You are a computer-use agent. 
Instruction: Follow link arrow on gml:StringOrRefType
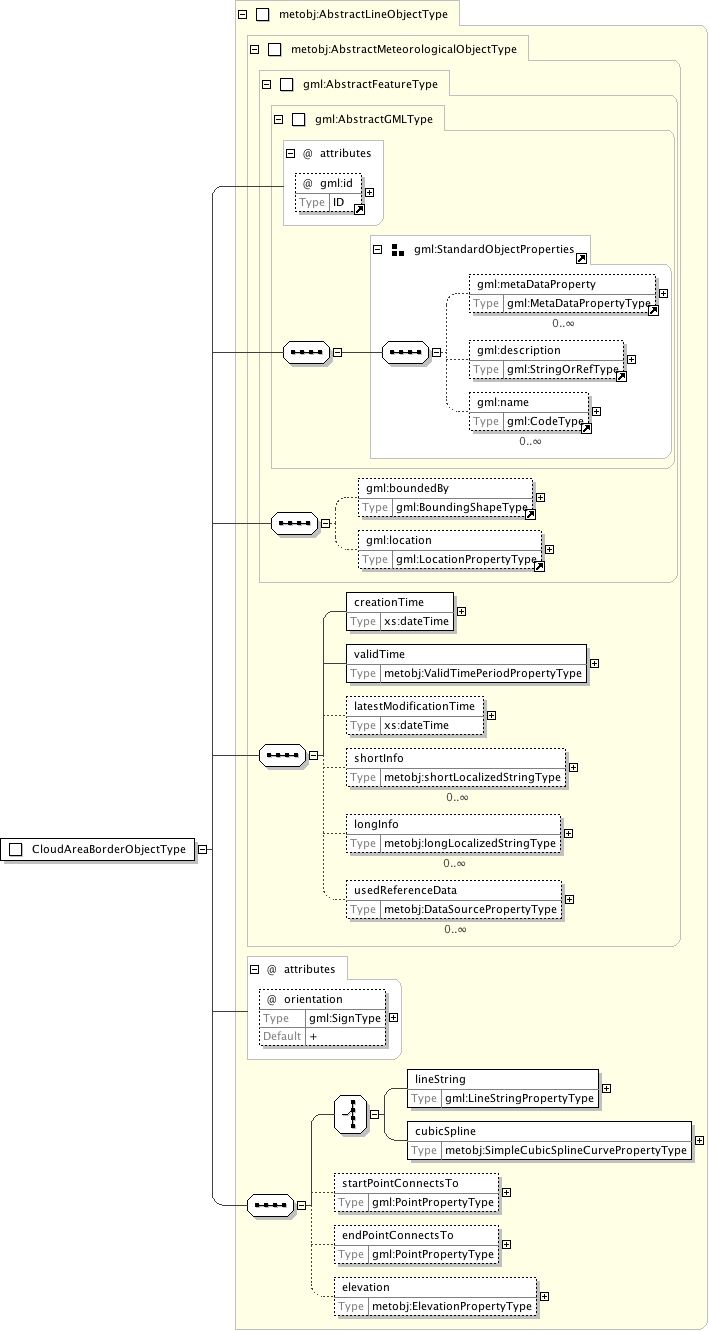click(621, 376)
